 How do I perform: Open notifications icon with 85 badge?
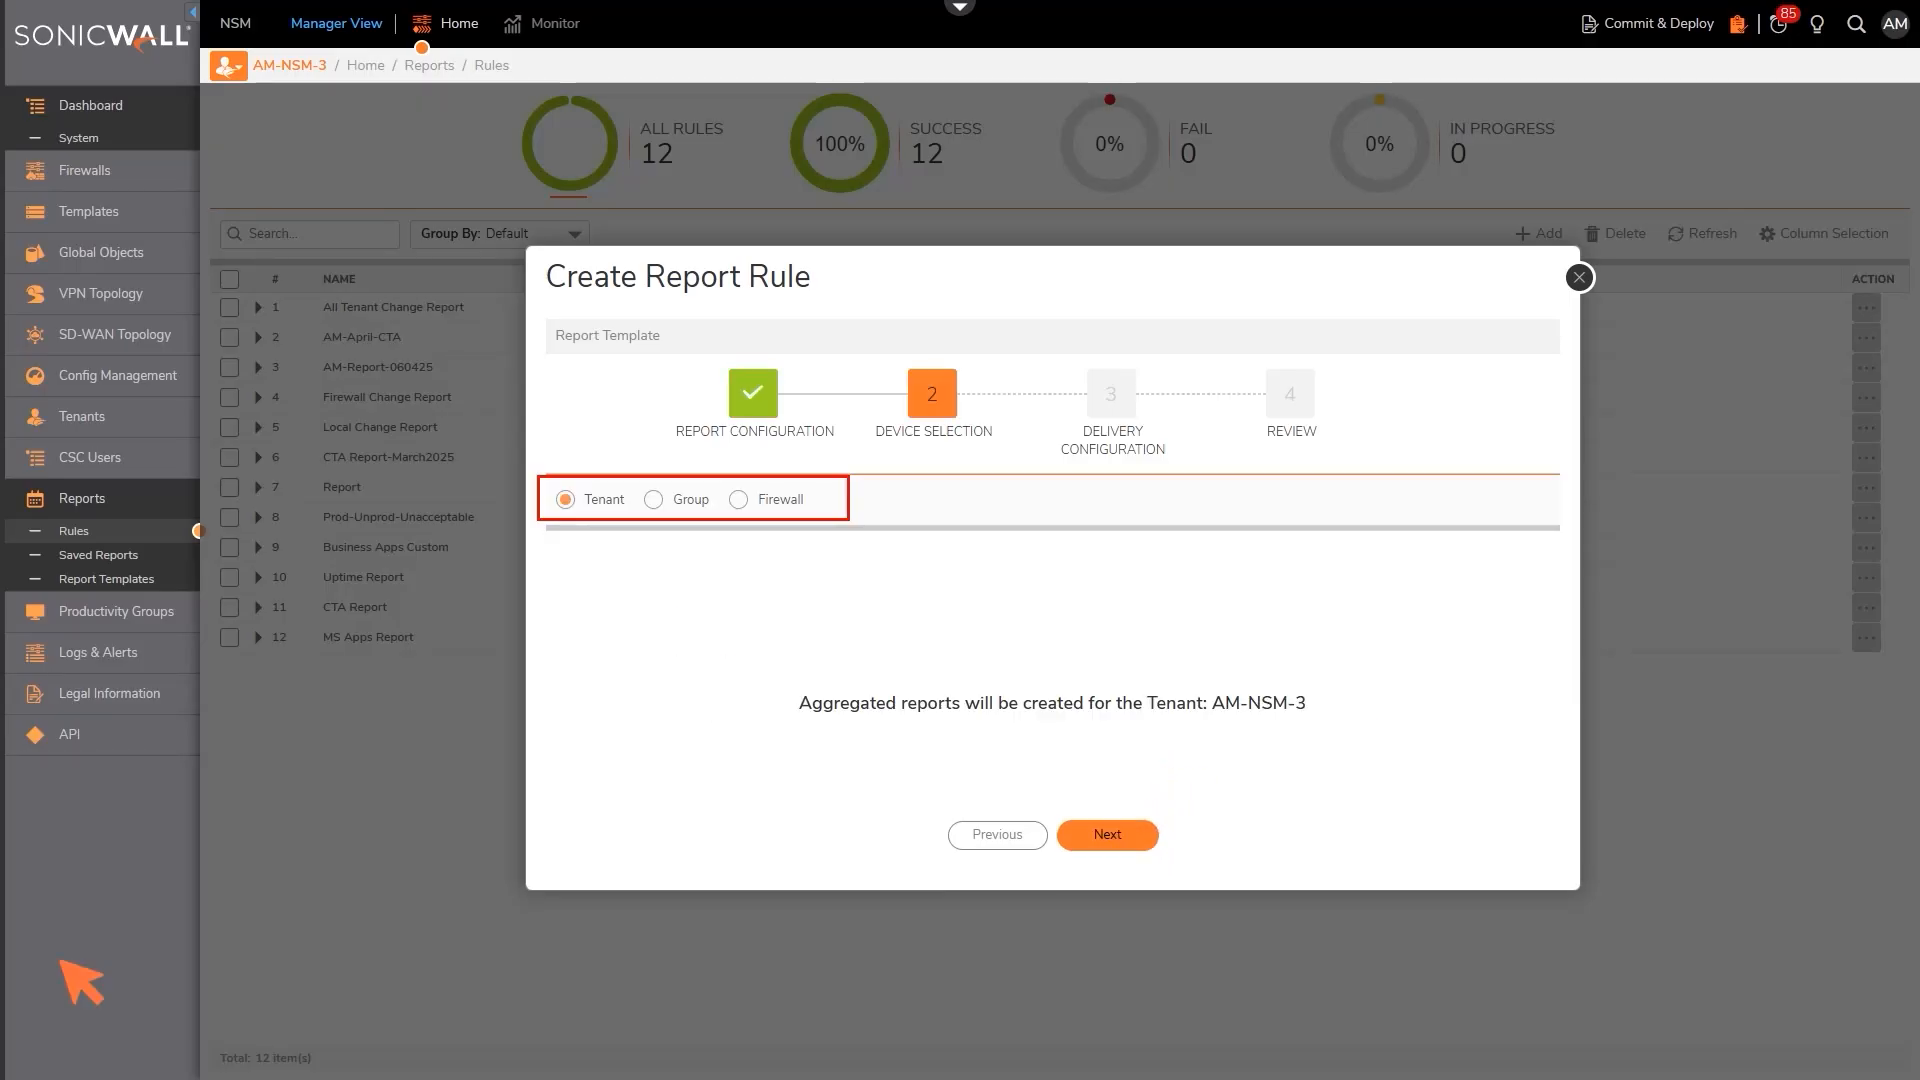point(1779,24)
